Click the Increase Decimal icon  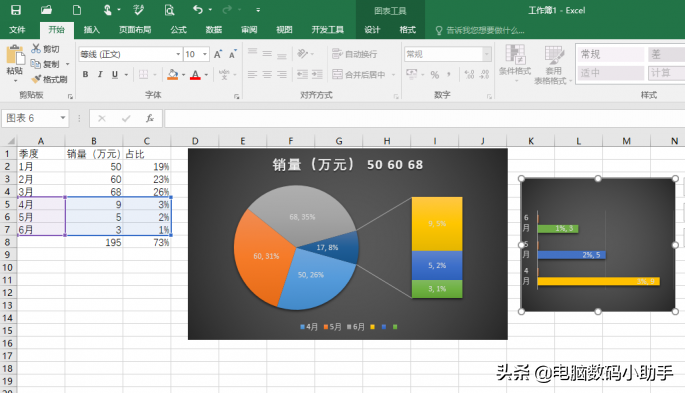pos(470,75)
